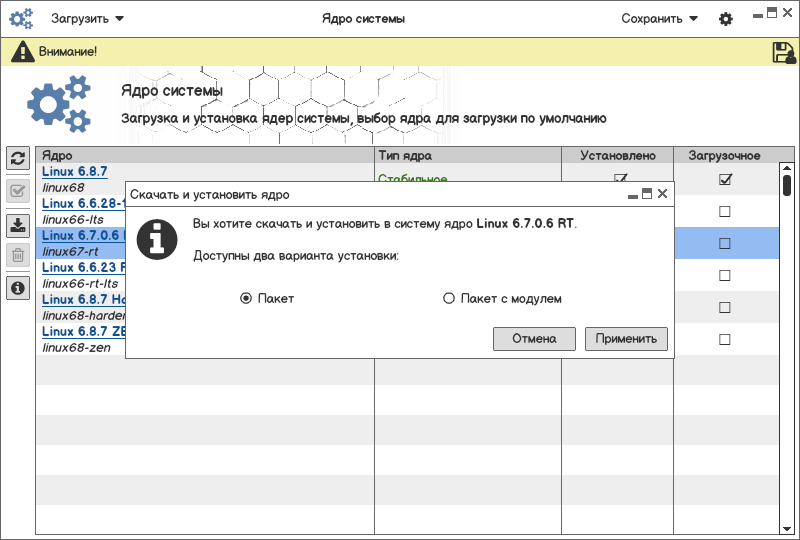Click the gears app icon in title bar
The height and width of the screenshot is (540, 800).
pyautogui.click(x=21, y=19)
